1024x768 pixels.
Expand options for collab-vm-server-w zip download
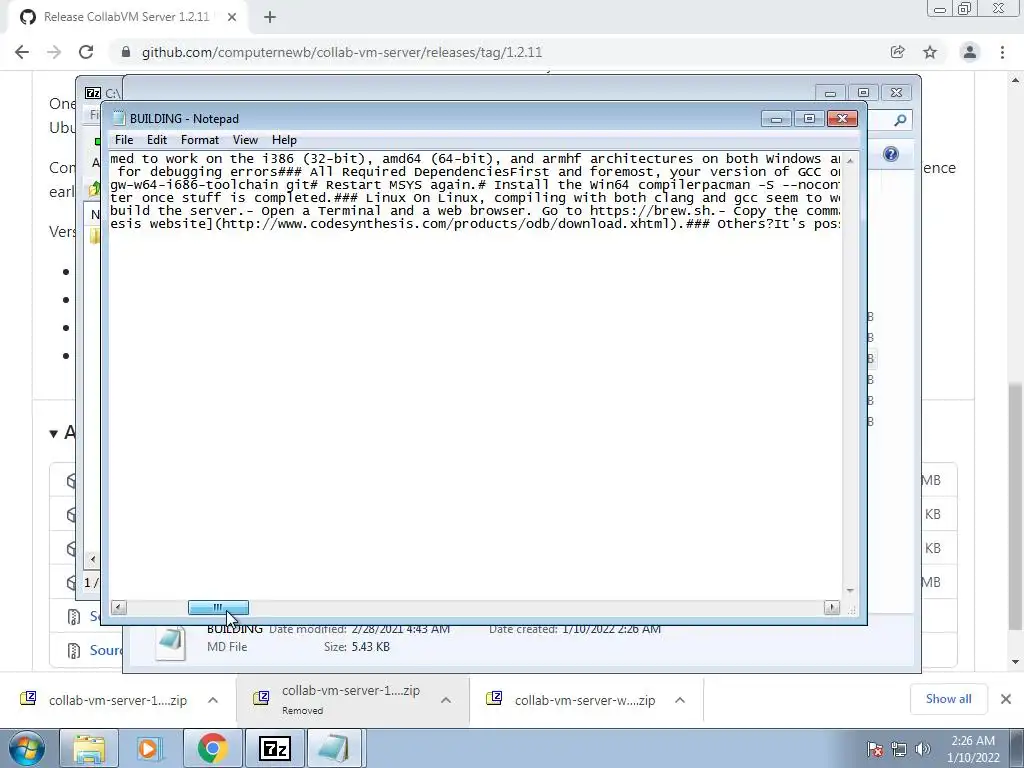coord(680,700)
